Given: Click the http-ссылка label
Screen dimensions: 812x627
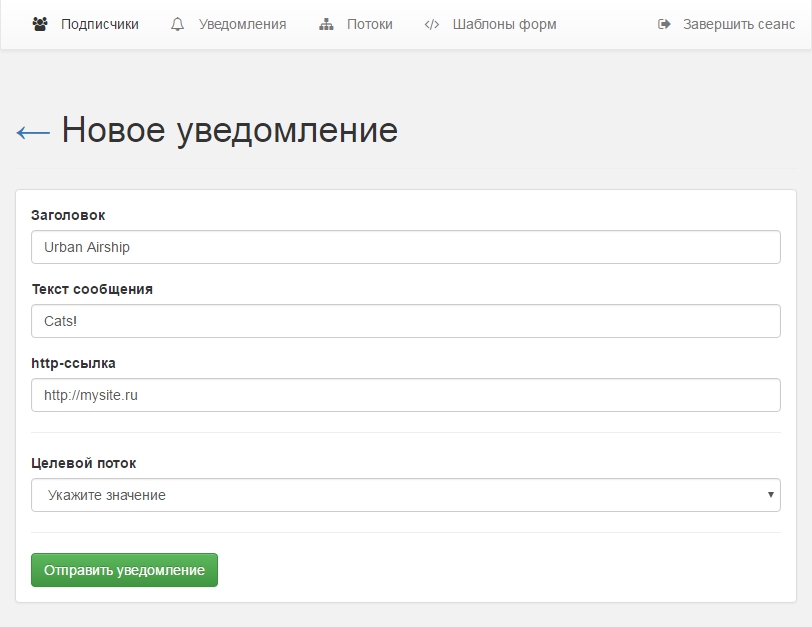Looking at the screenshot, I should tap(73, 363).
